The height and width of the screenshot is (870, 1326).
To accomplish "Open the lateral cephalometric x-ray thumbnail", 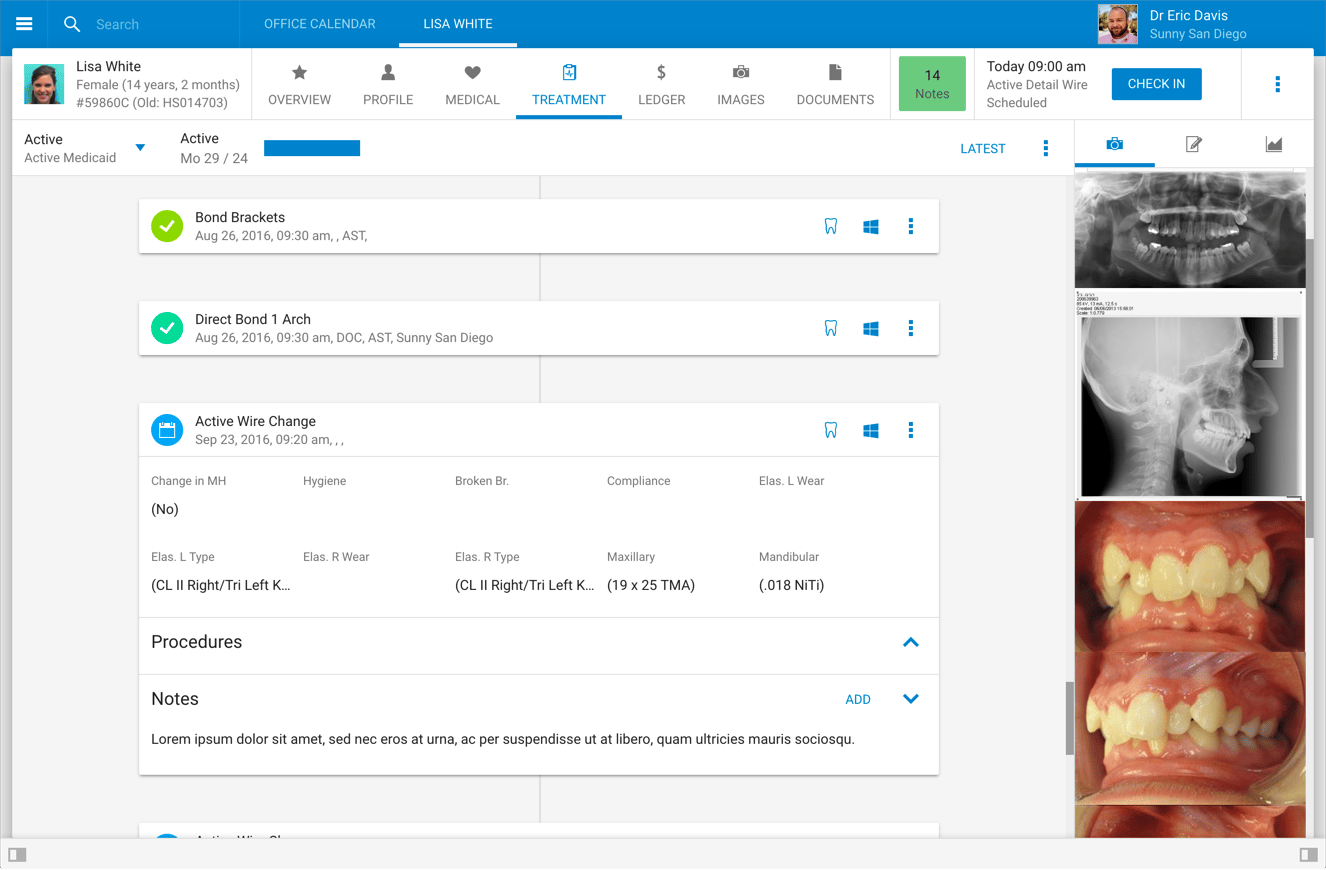I will (1190, 395).
